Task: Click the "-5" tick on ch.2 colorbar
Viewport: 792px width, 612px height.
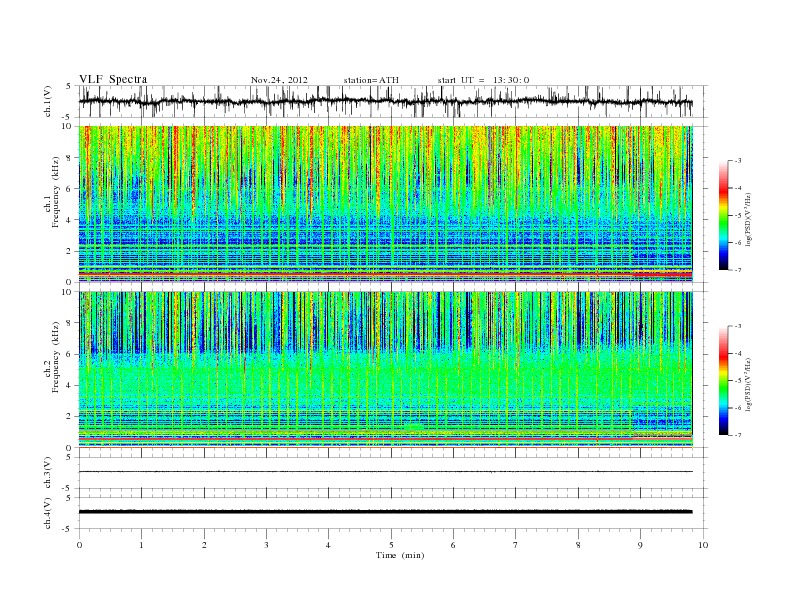Action: tap(738, 381)
